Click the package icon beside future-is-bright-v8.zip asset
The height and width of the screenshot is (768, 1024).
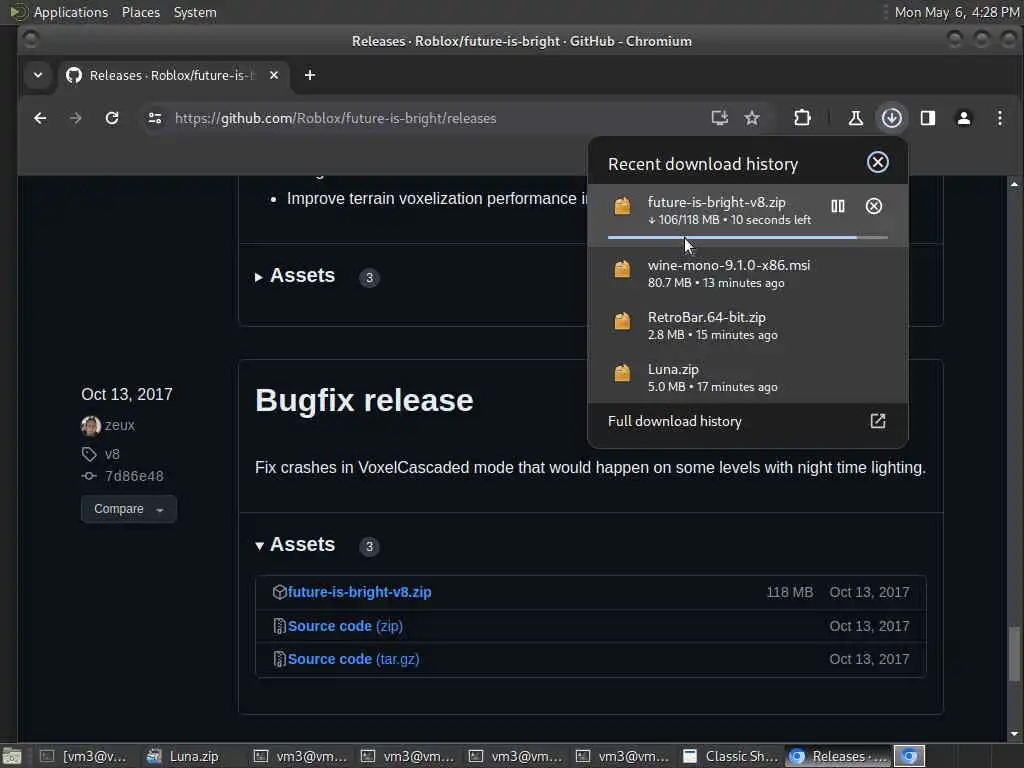280,592
